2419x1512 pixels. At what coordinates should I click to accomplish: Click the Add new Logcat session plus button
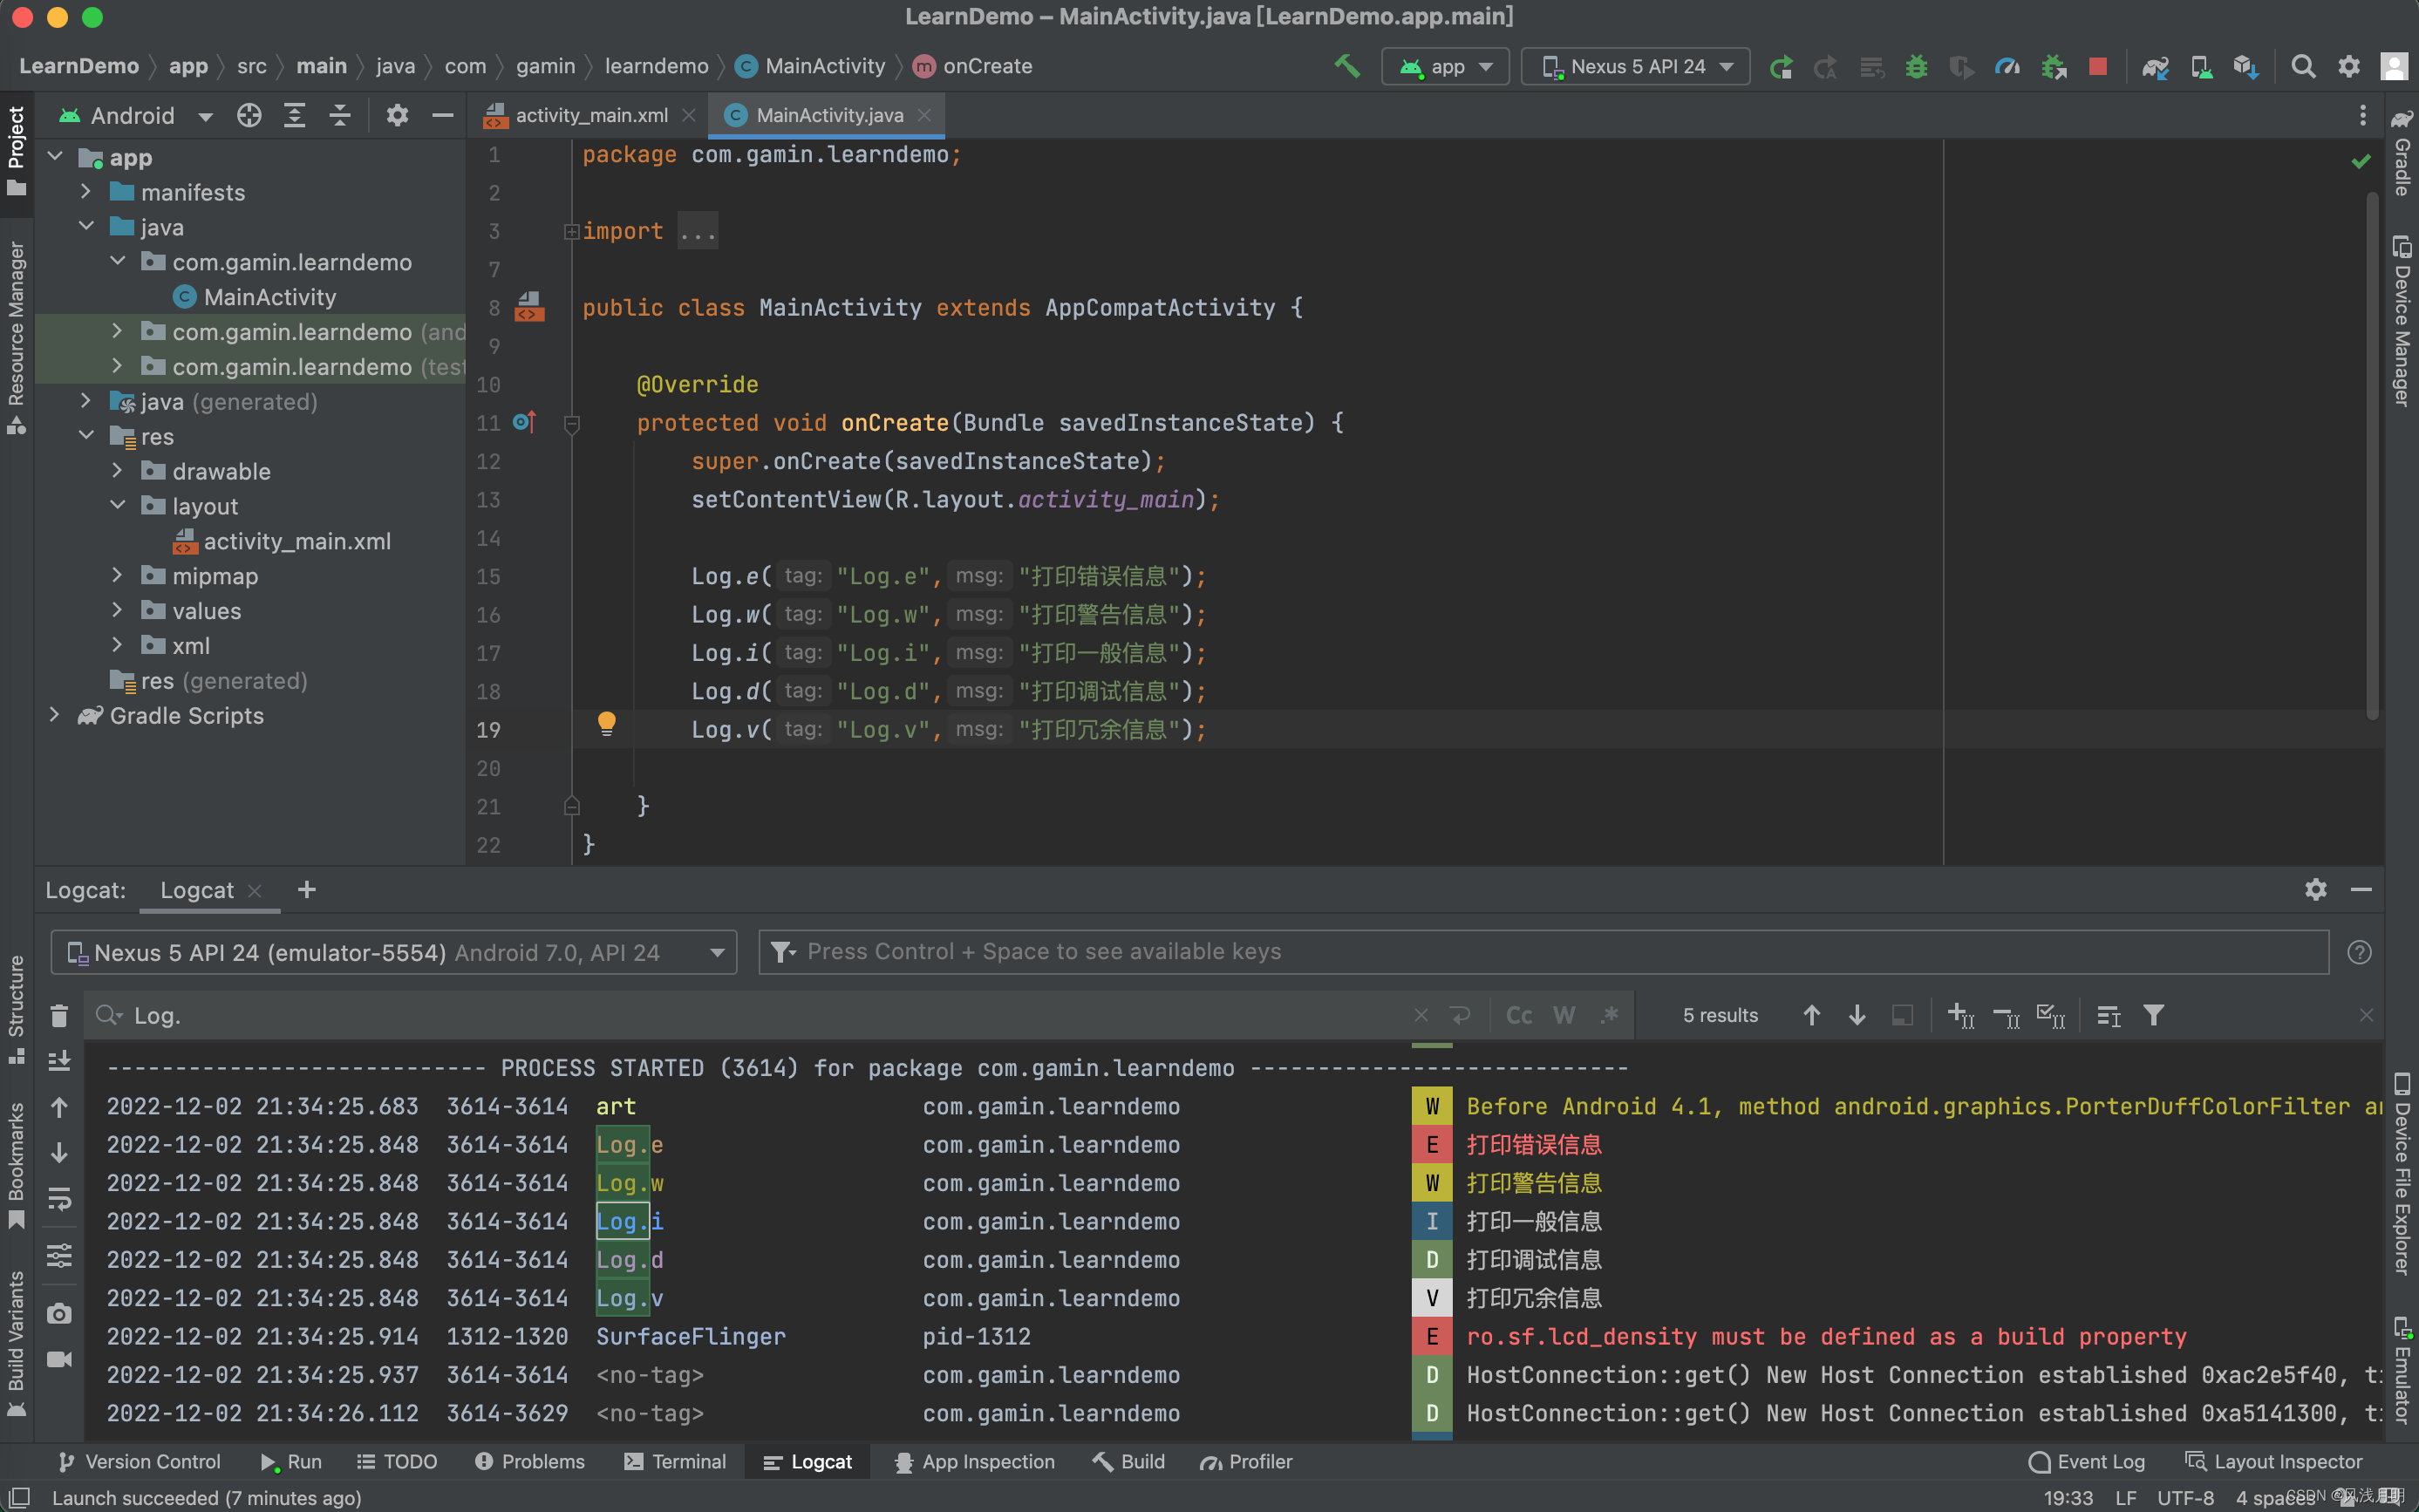(306, 890)
